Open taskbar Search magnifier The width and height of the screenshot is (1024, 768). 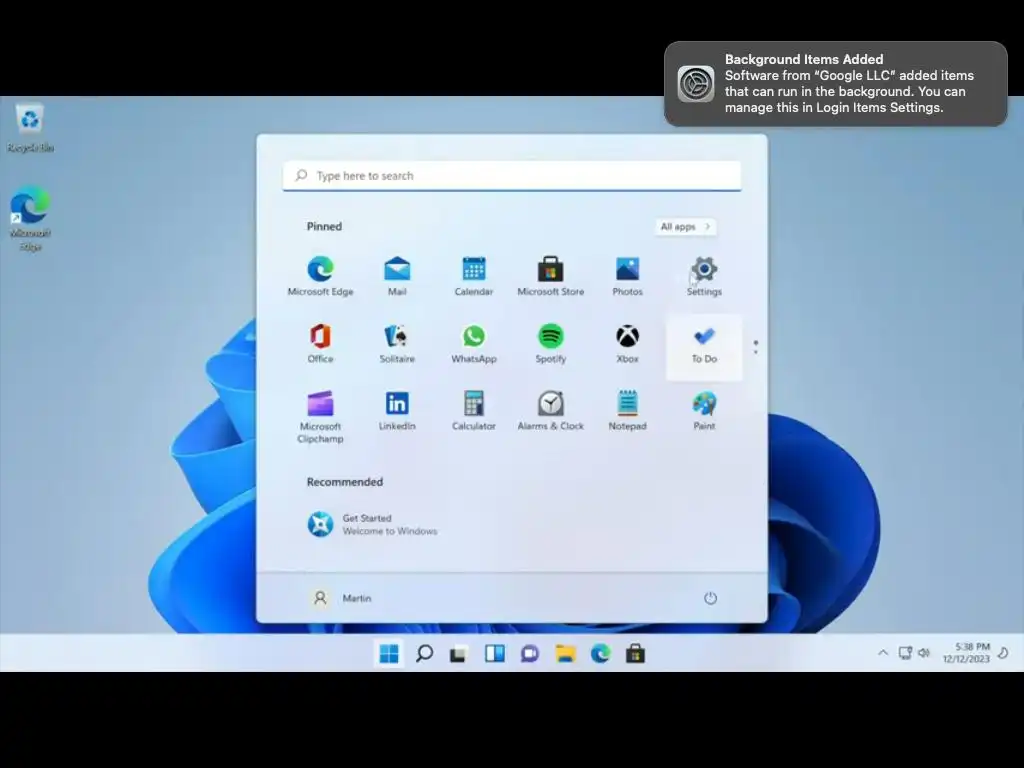click(424, 653)
